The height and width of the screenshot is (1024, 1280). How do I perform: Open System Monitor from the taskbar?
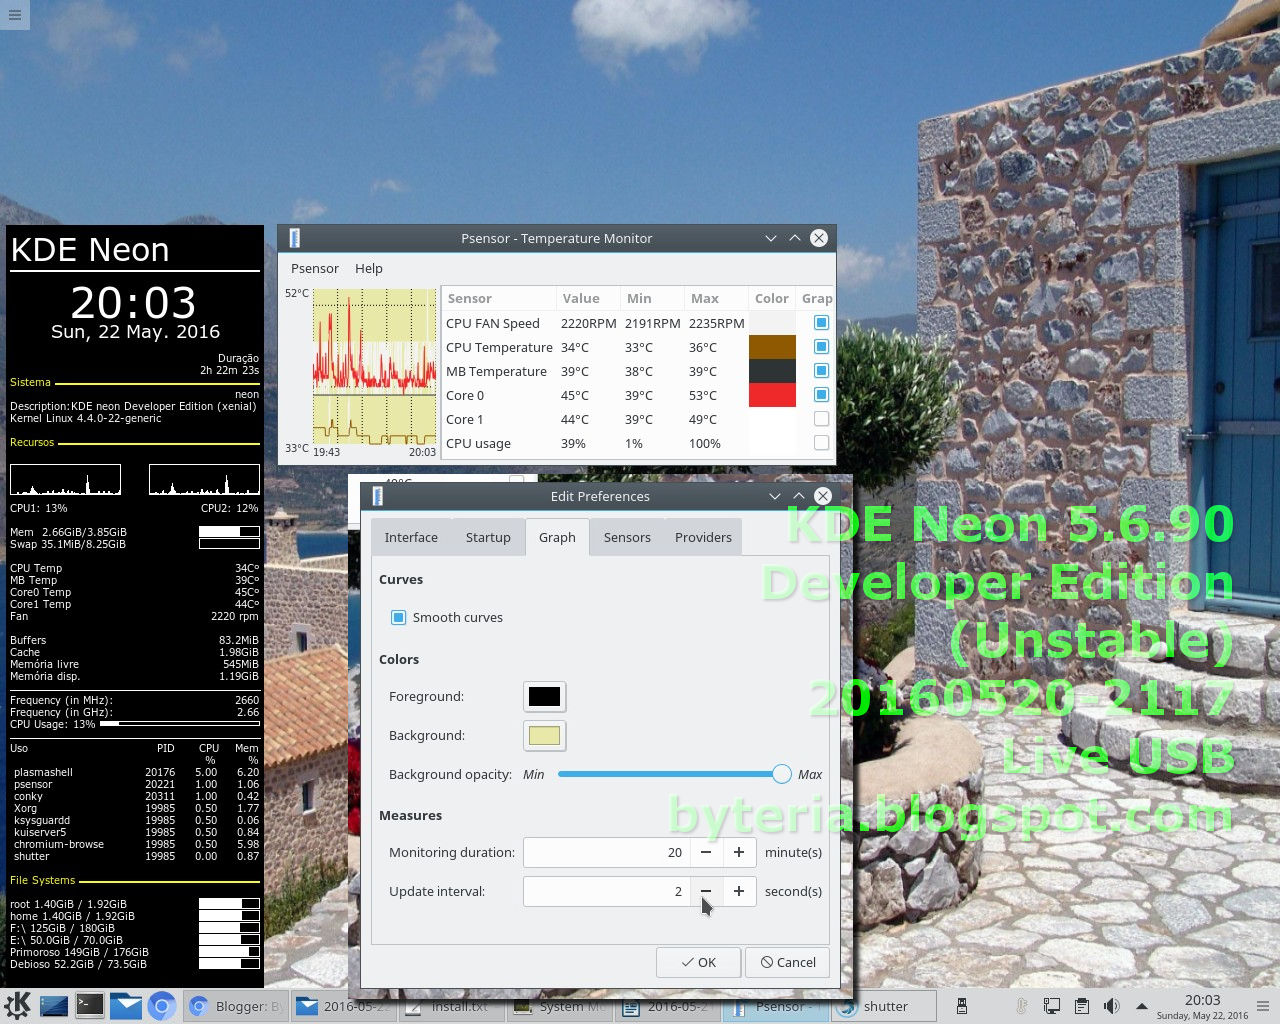[560, 1006]
